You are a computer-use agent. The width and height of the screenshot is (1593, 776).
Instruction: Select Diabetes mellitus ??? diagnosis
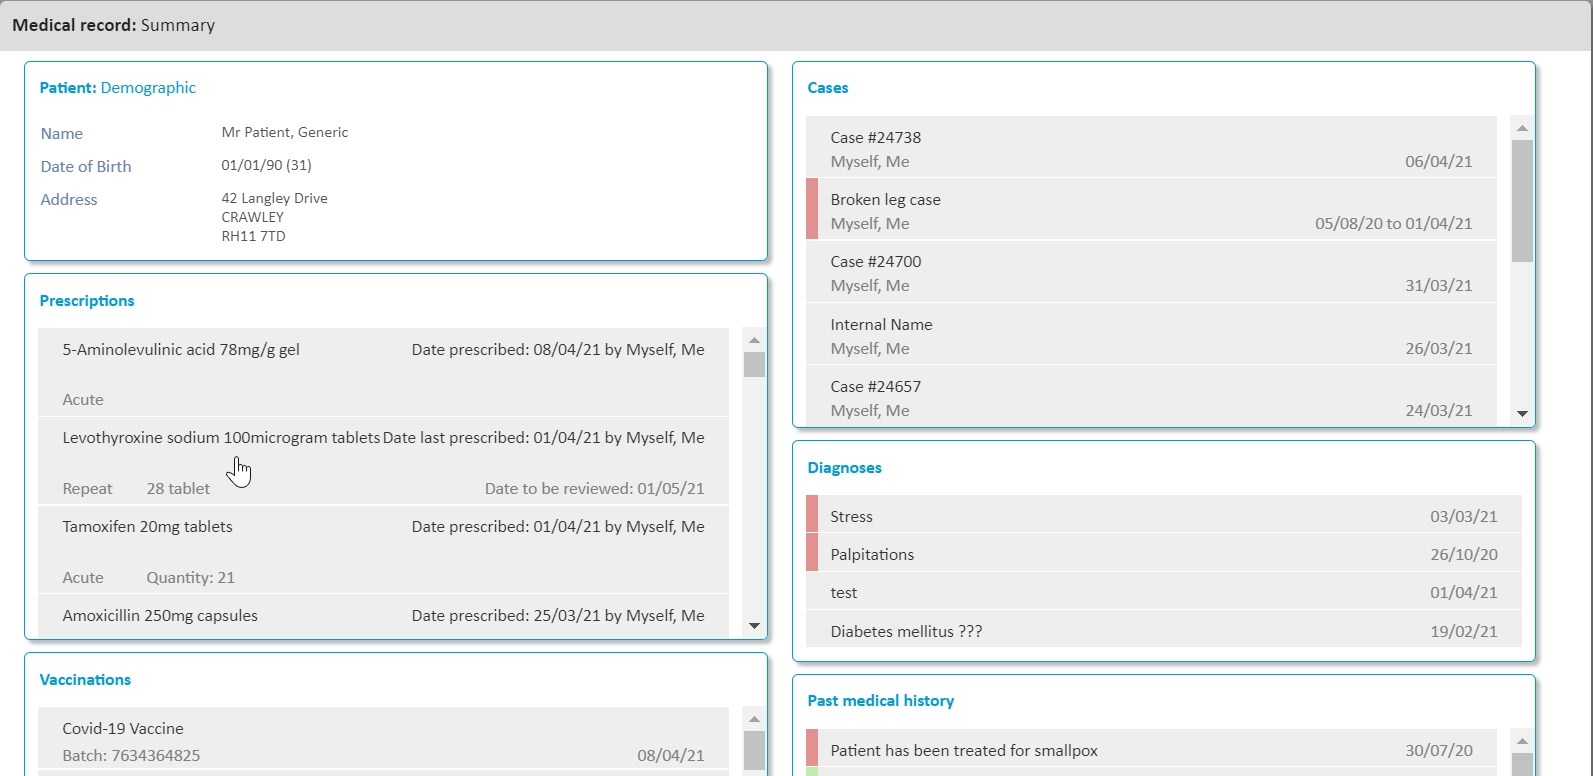point(906,632)
